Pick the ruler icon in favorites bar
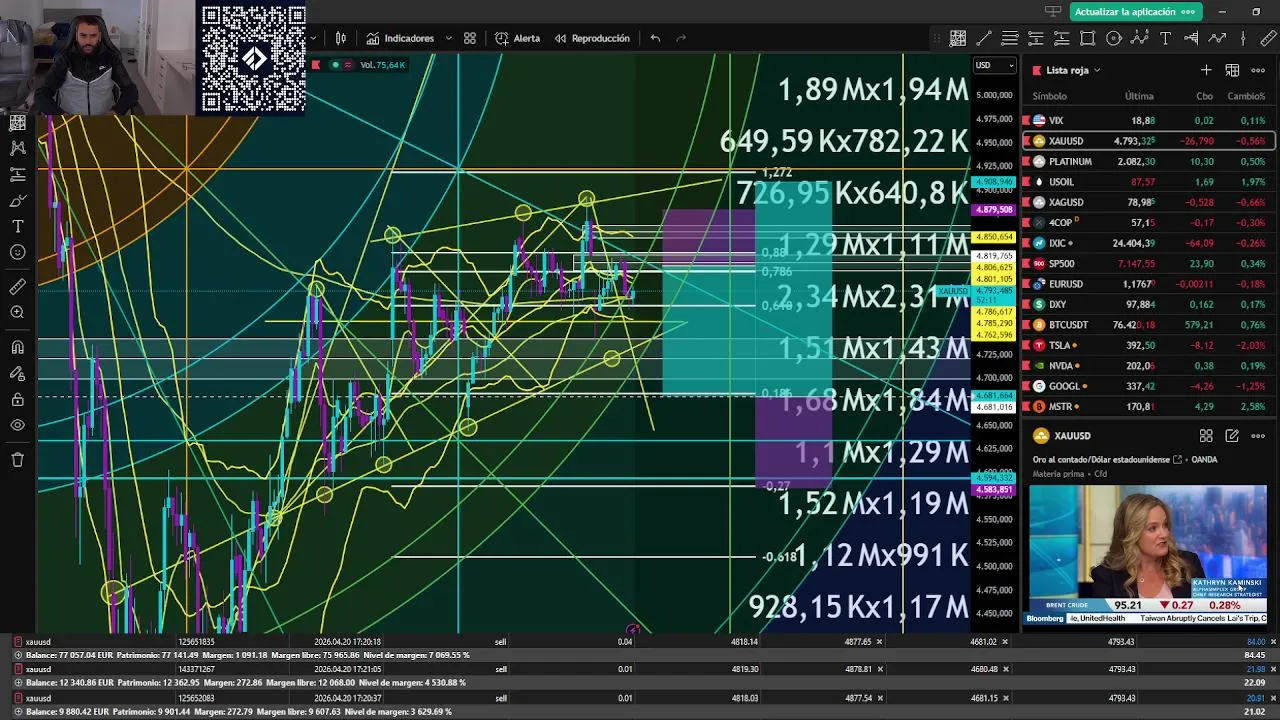 pyautogui.click(x=1268, y=38)
